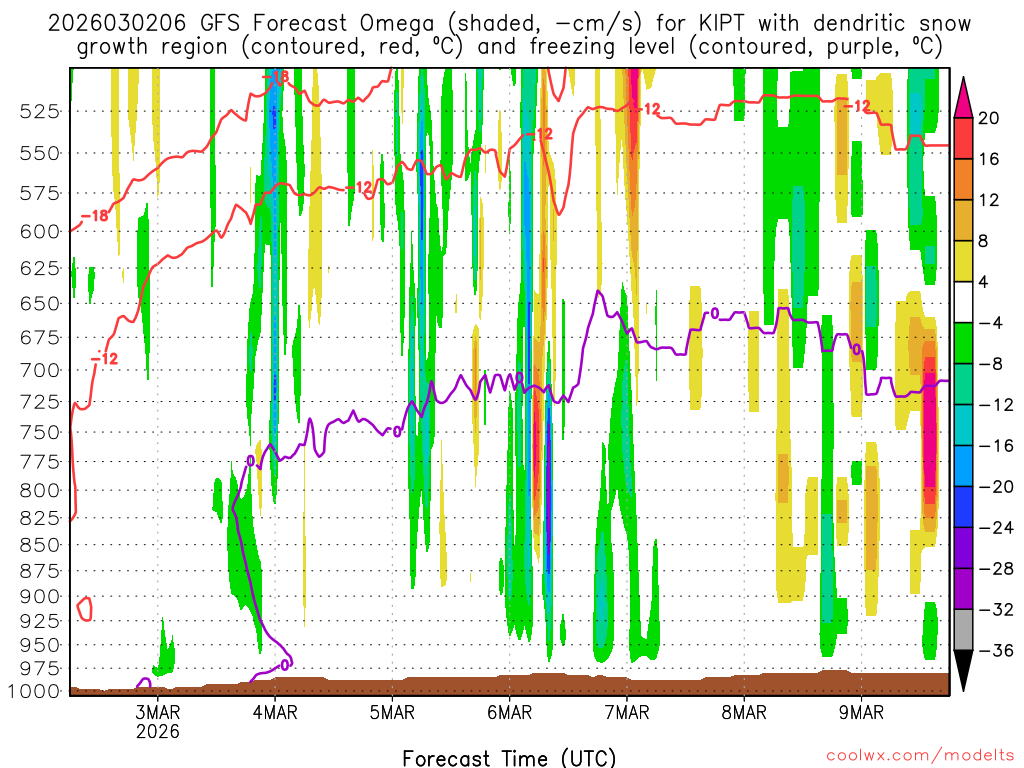The height and width of the screenshot is (768, 1024).
Task: Click the 5MAR time axis label
Action: 392,712
